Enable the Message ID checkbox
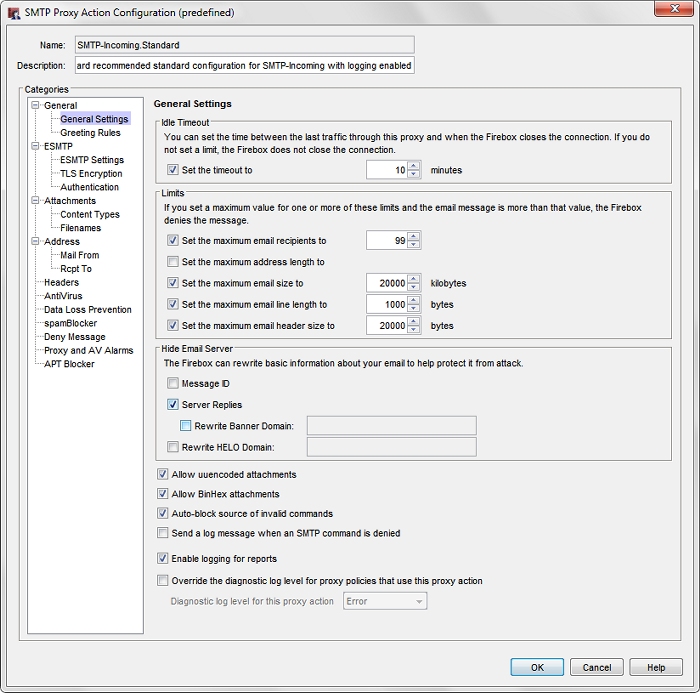Viewport: 700px width, 693px height. tap(173, 384)
